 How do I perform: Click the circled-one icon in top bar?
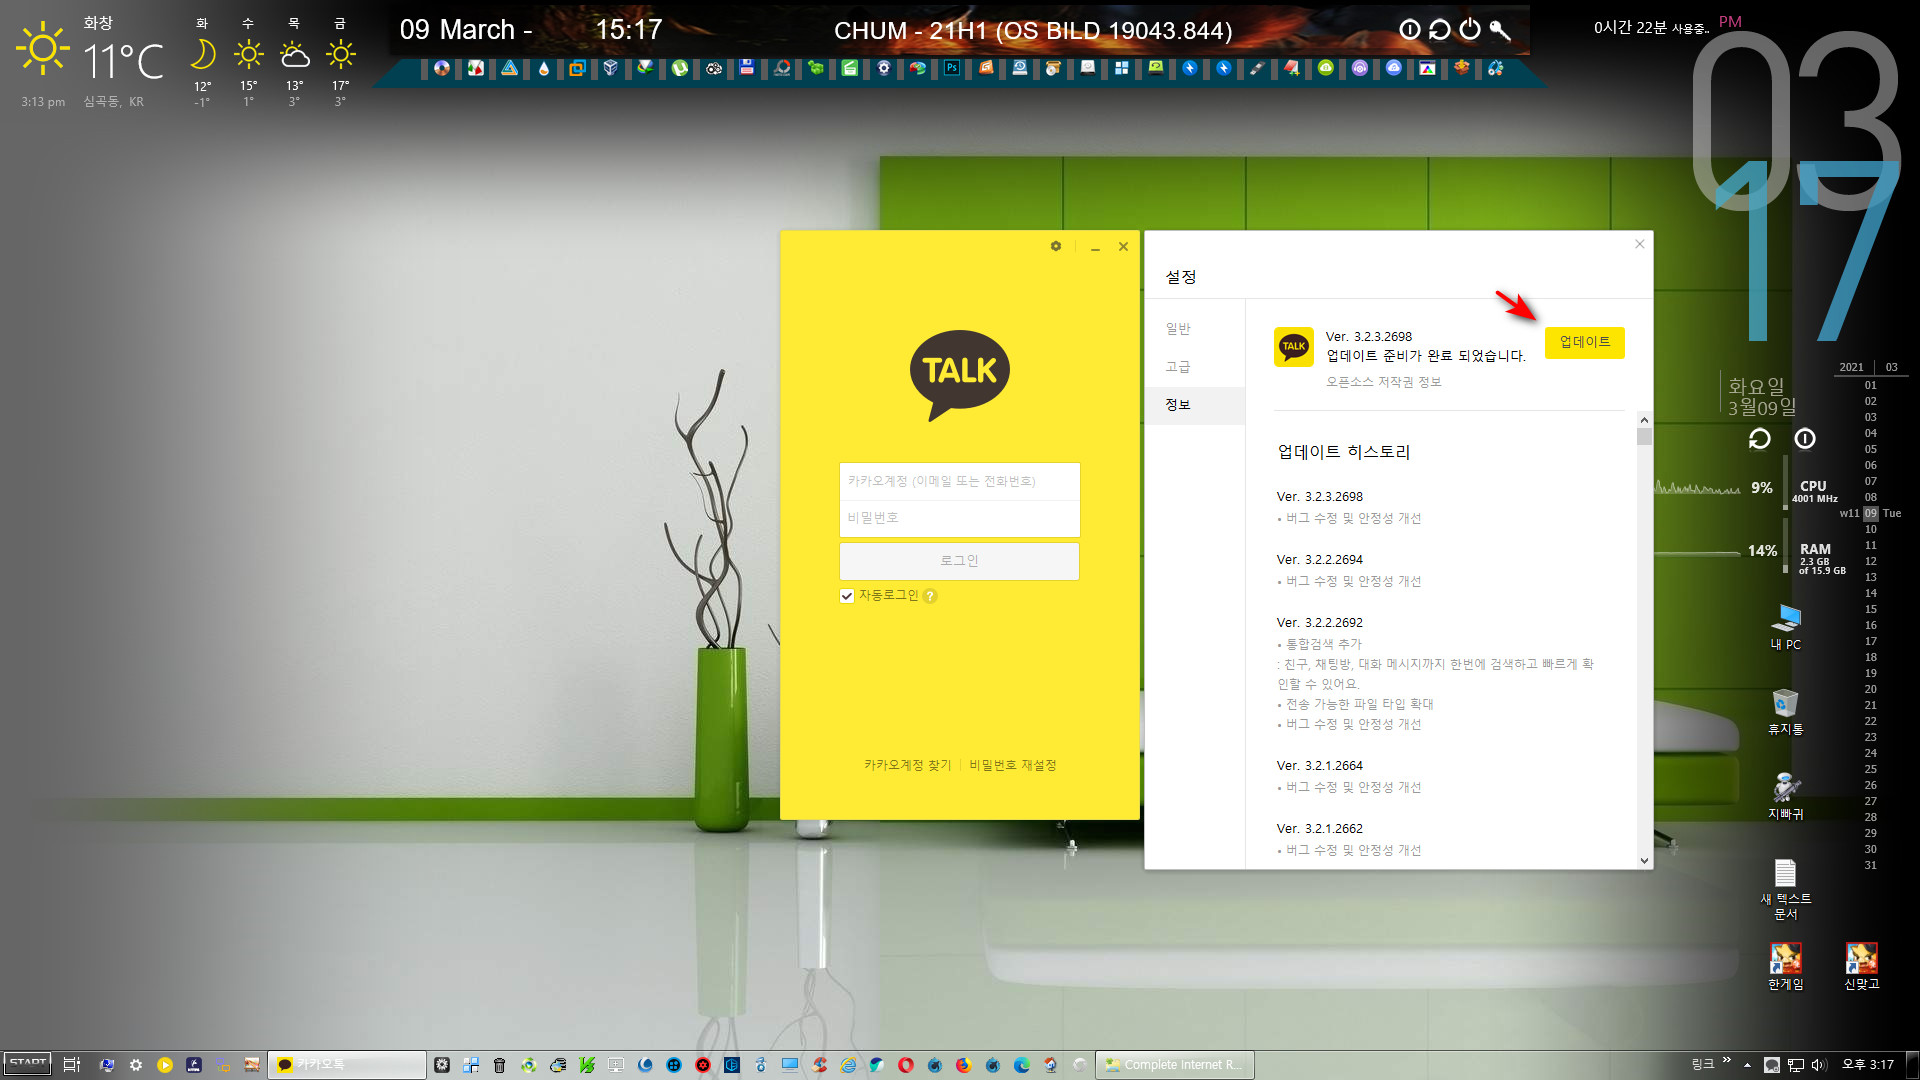pyautogui.click(x=1409, y=30)
